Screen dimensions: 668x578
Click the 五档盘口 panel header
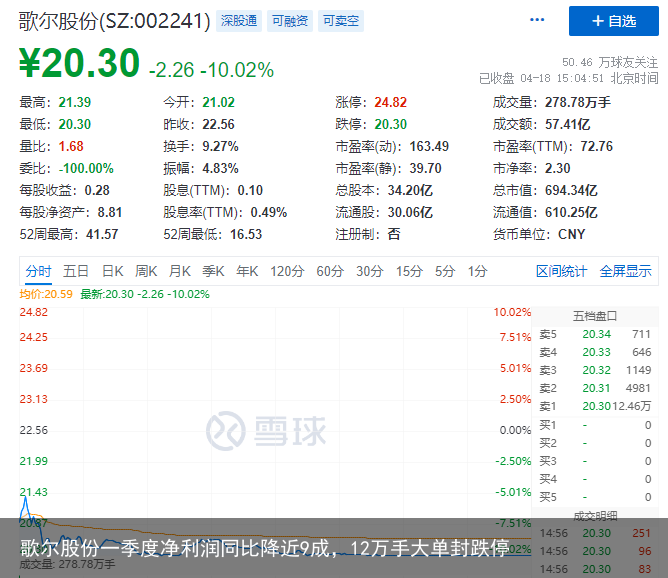point(595,316)
